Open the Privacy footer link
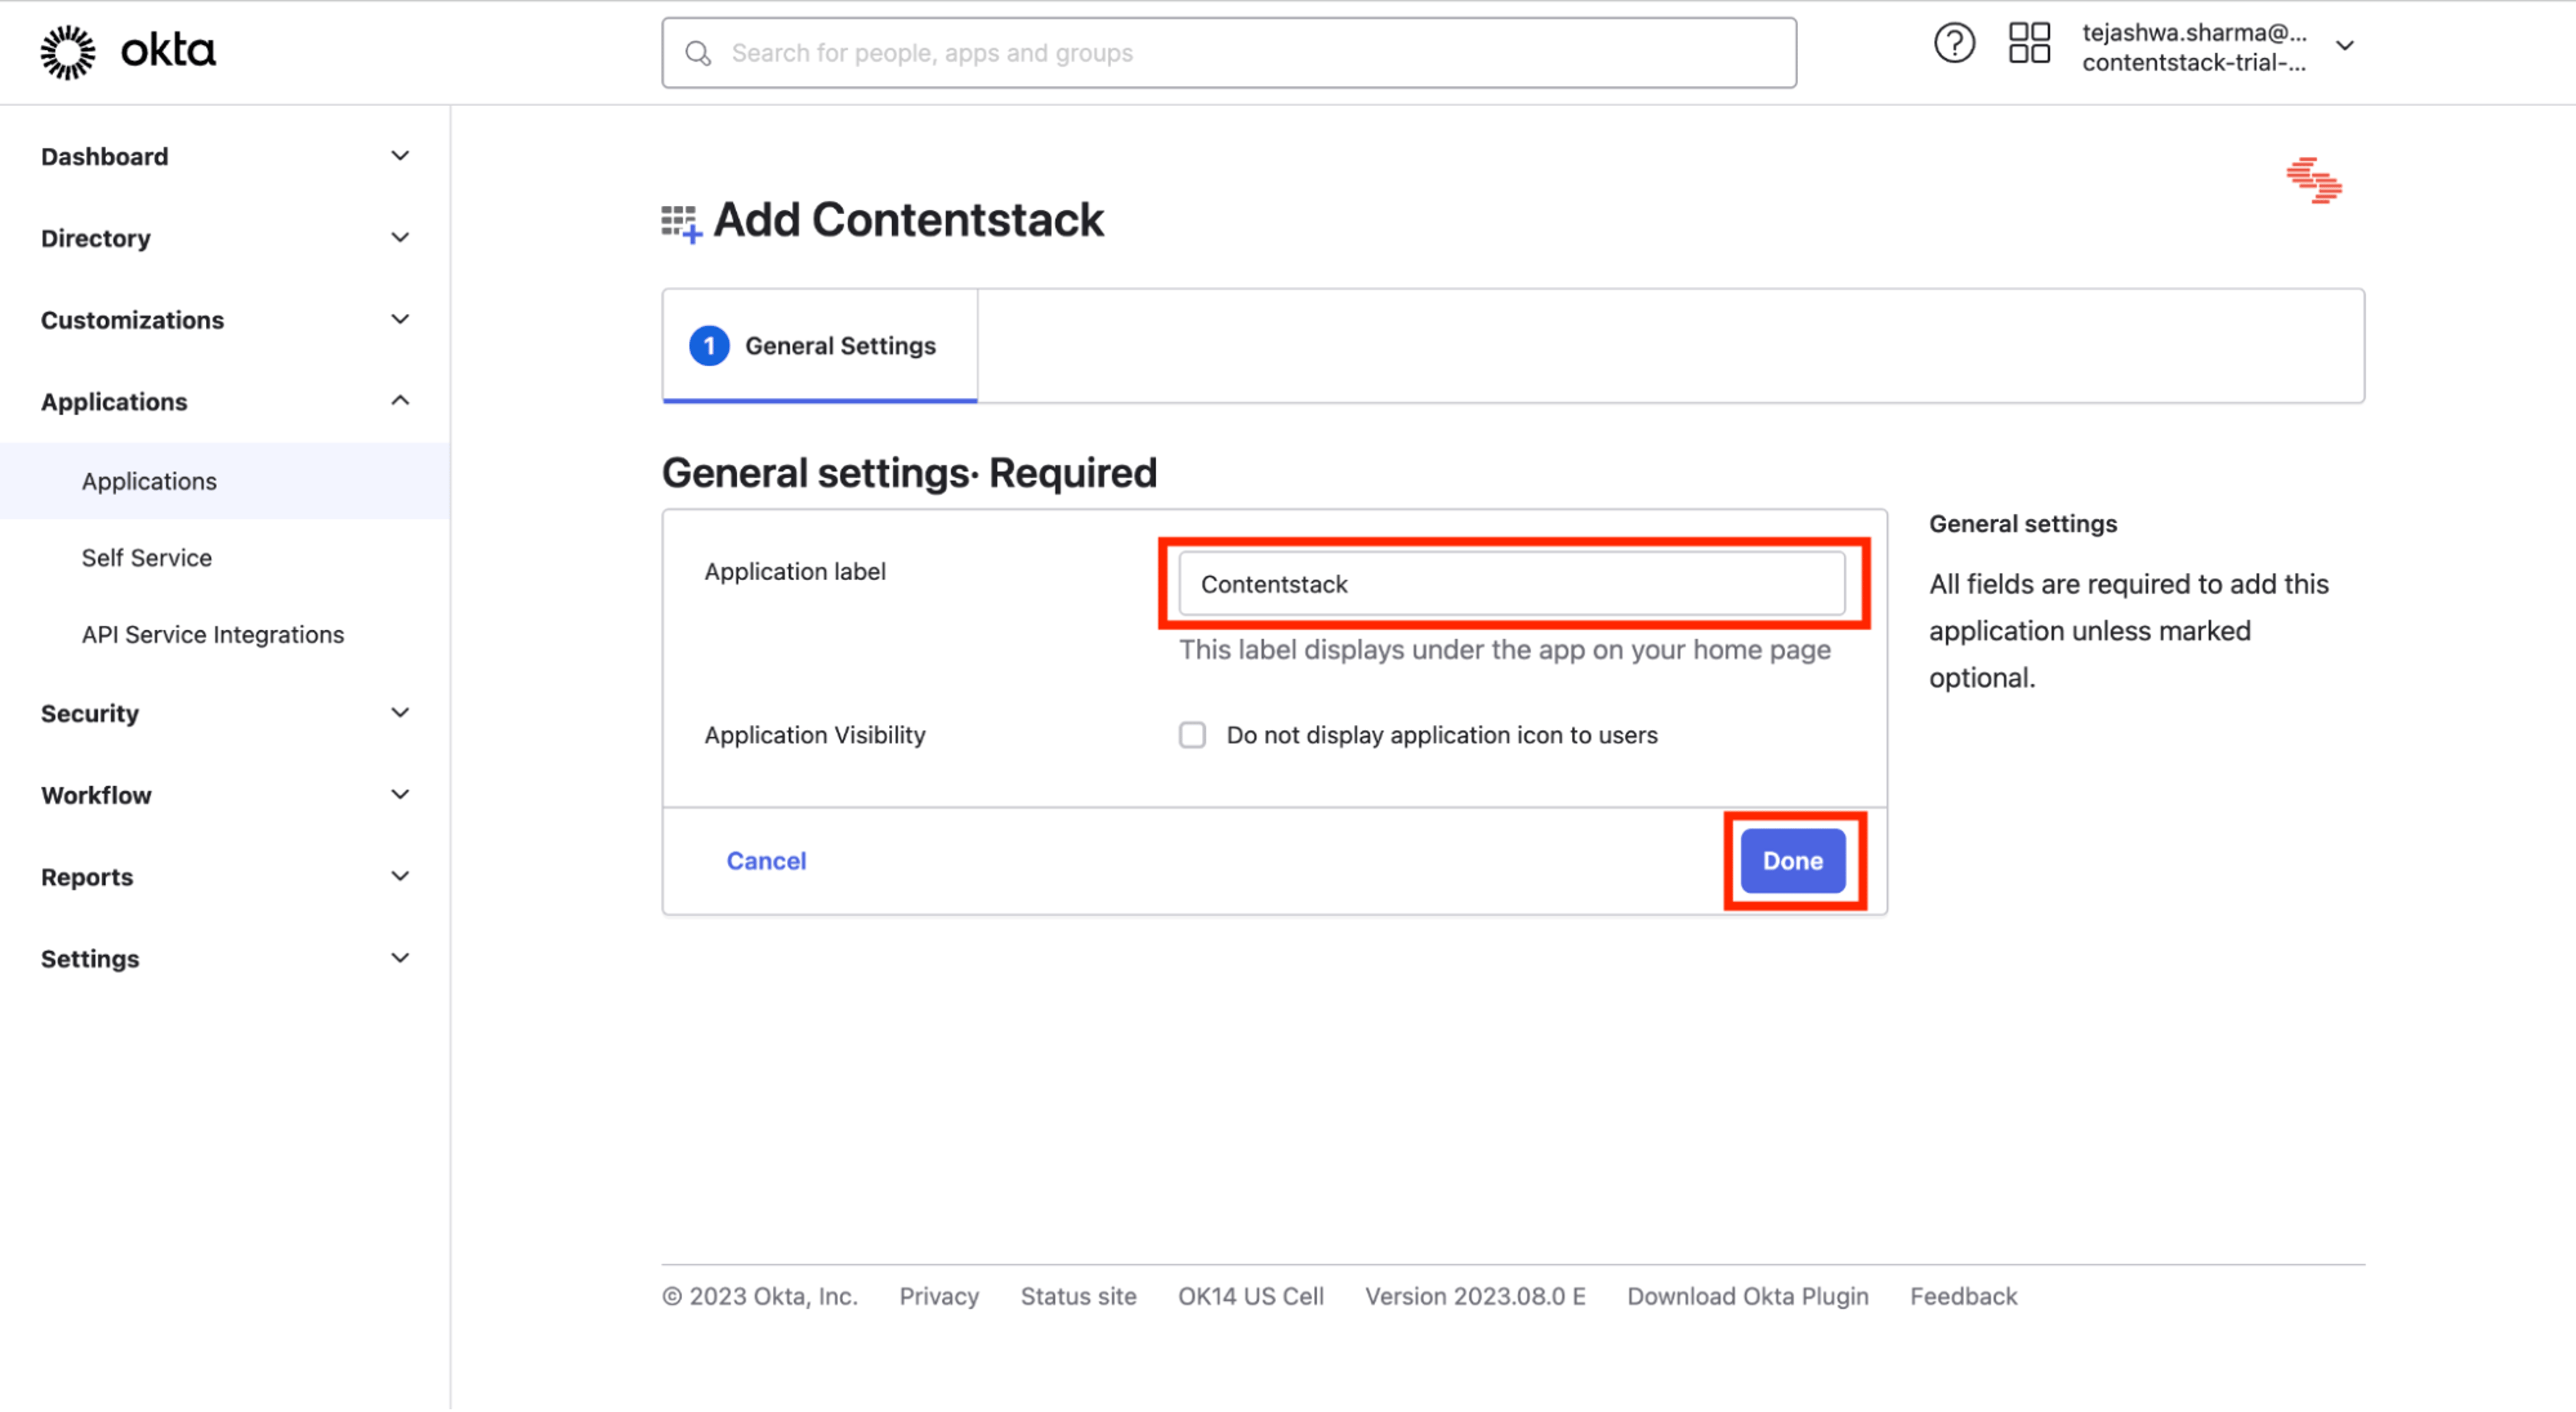2576x1412 pixels. [939, 1297]
